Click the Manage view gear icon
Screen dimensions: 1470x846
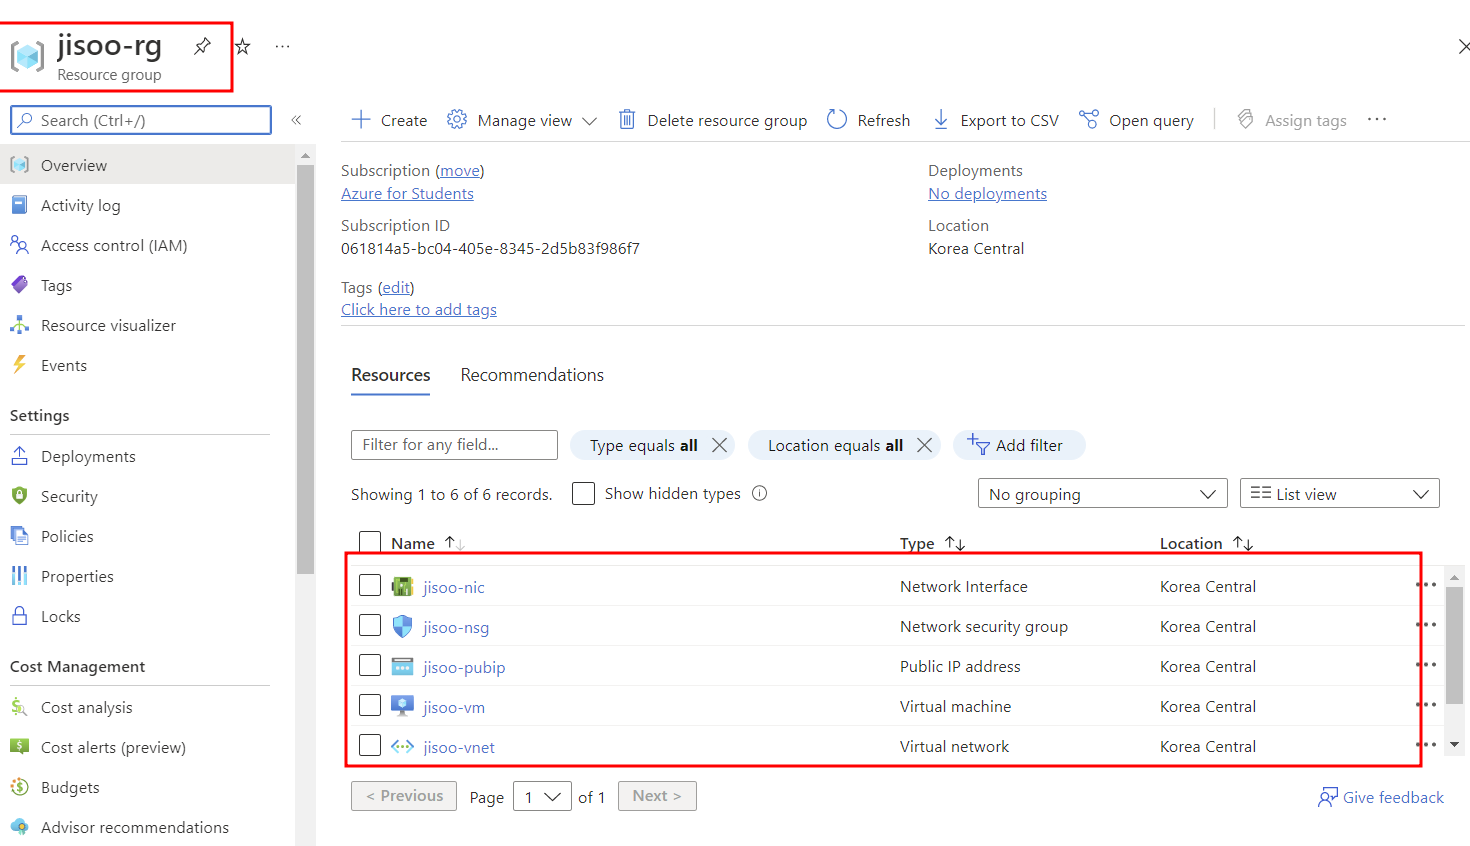(457, 120)
